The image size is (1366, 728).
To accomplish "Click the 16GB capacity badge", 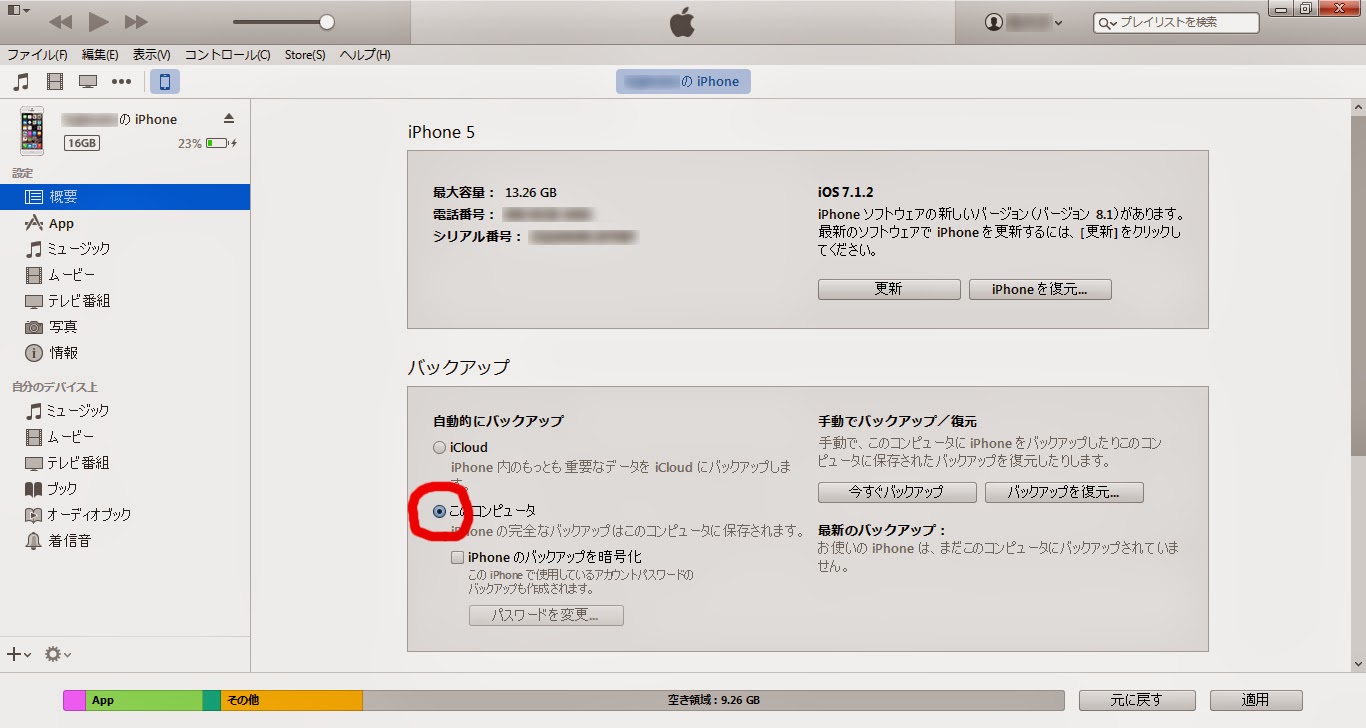I will [82, 143].
